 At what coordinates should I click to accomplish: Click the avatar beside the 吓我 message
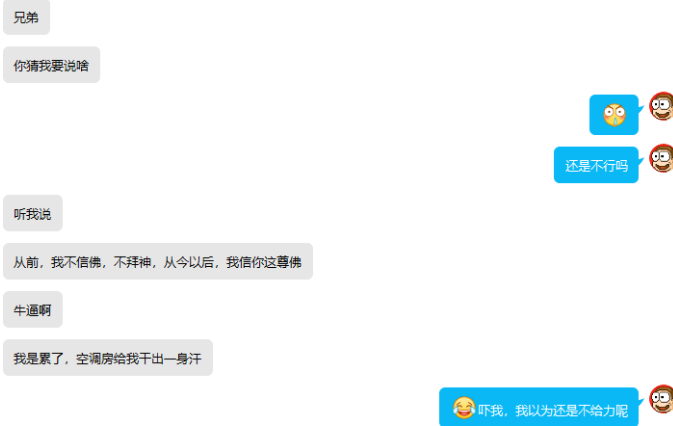click(x=661, y=399)
